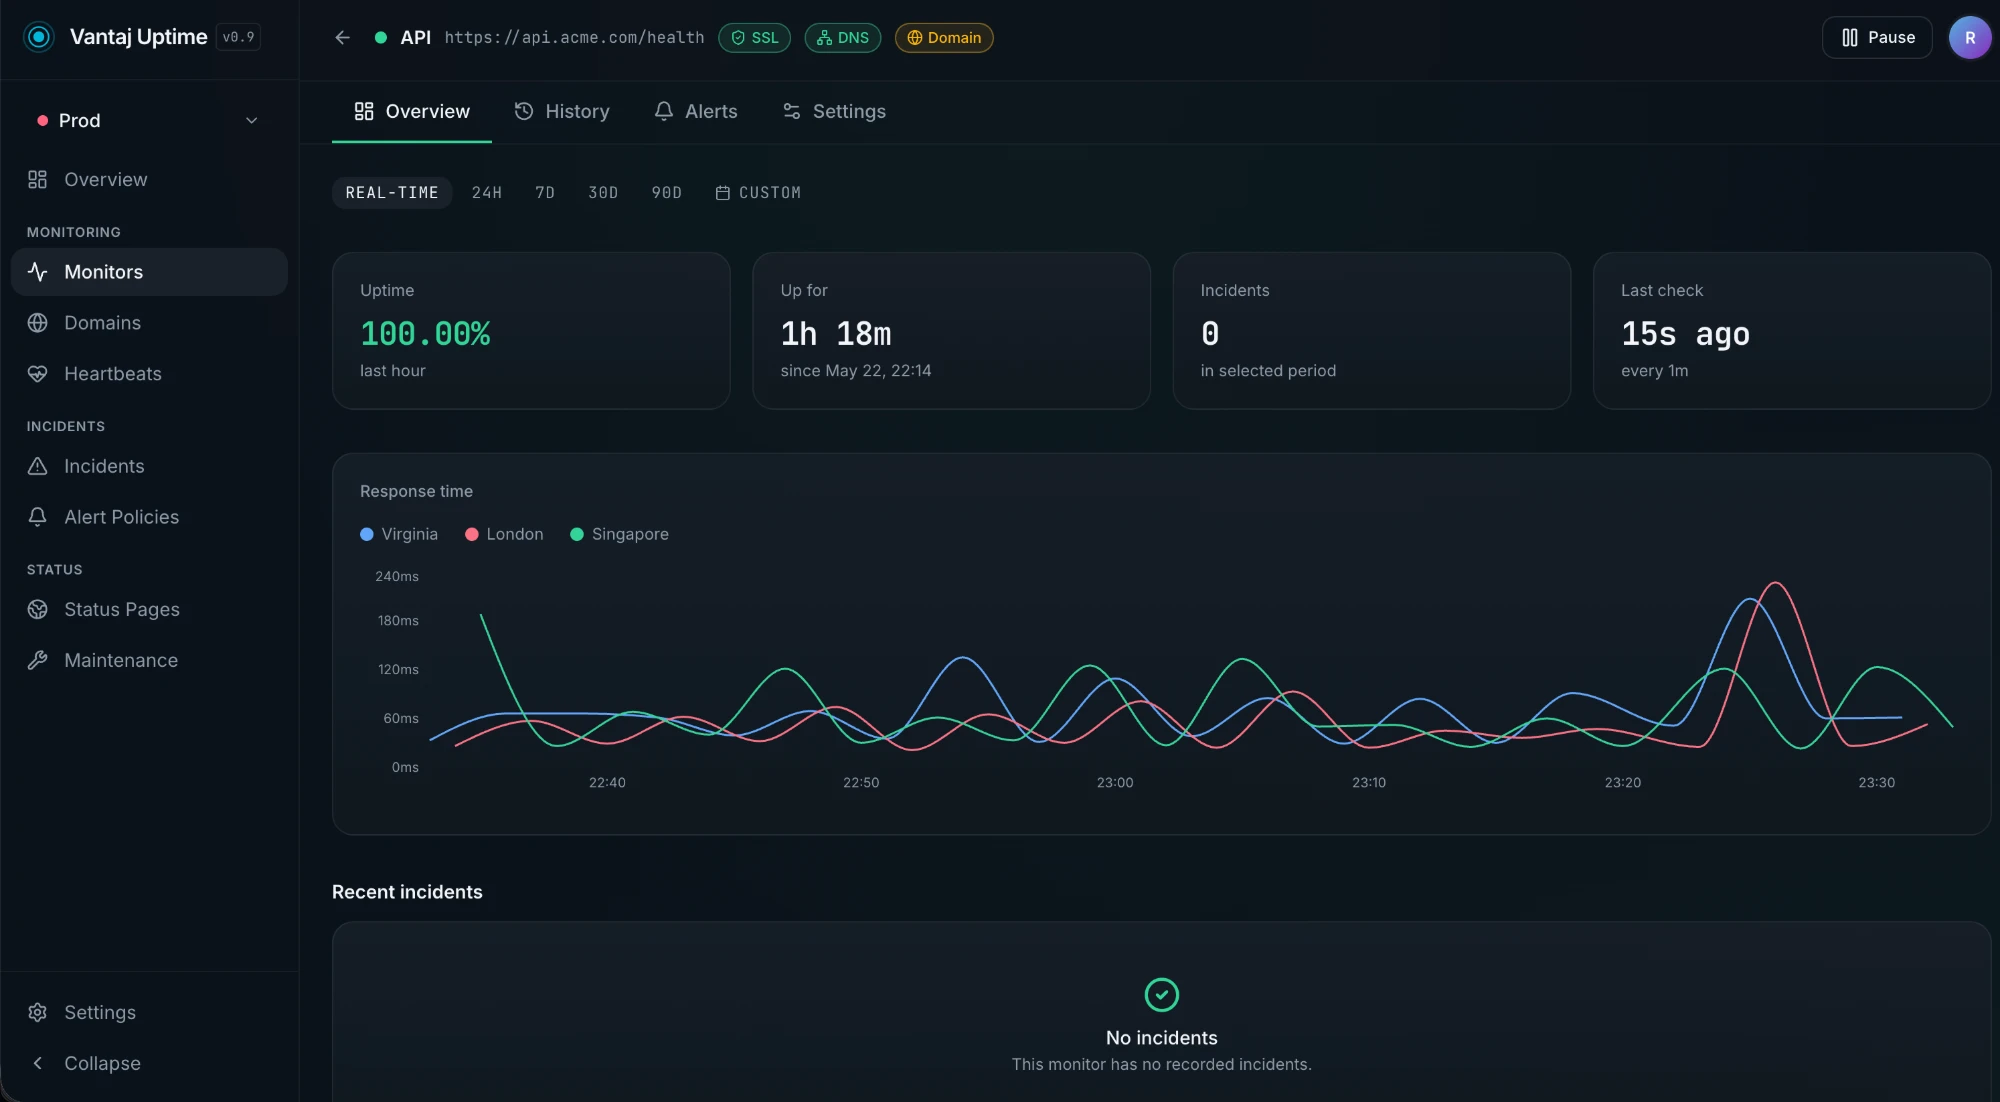Click the Recent incidents heading
The image size is (2000, 1102).
pos(407,891)
